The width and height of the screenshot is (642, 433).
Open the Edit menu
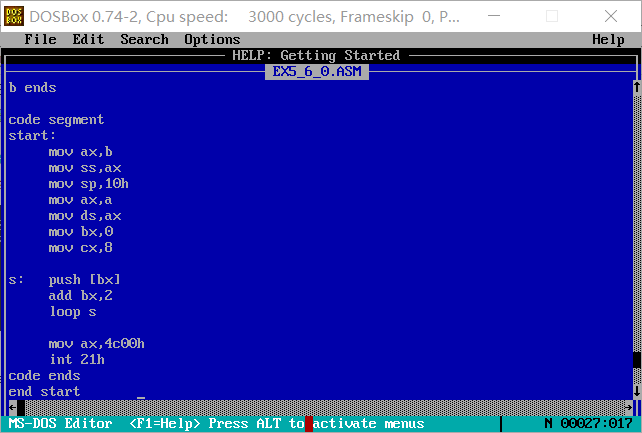click(88, 39)
